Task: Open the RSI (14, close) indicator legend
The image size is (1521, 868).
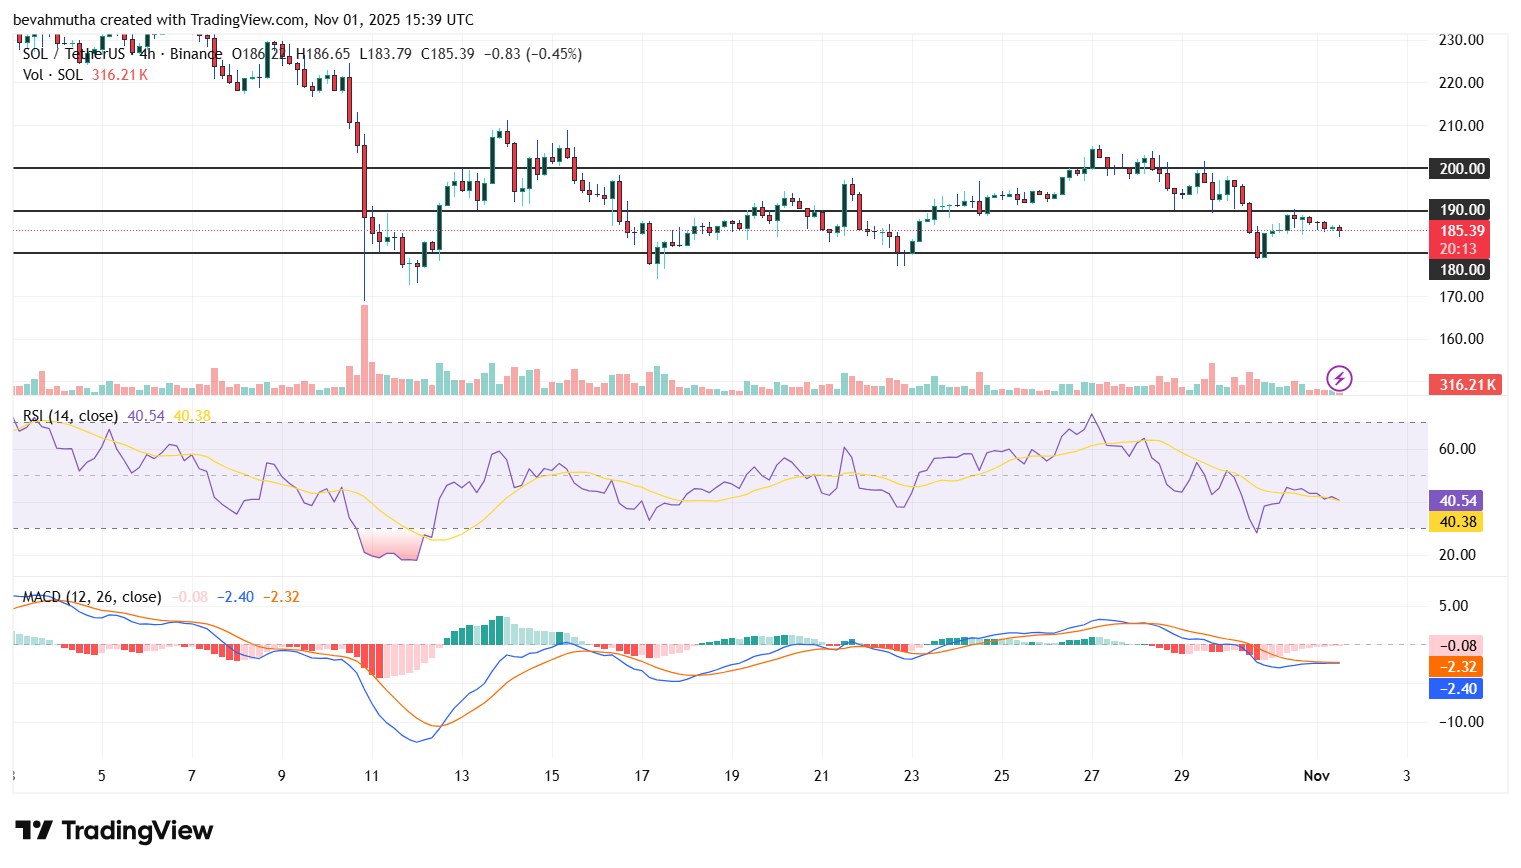Action: (71, 416)
